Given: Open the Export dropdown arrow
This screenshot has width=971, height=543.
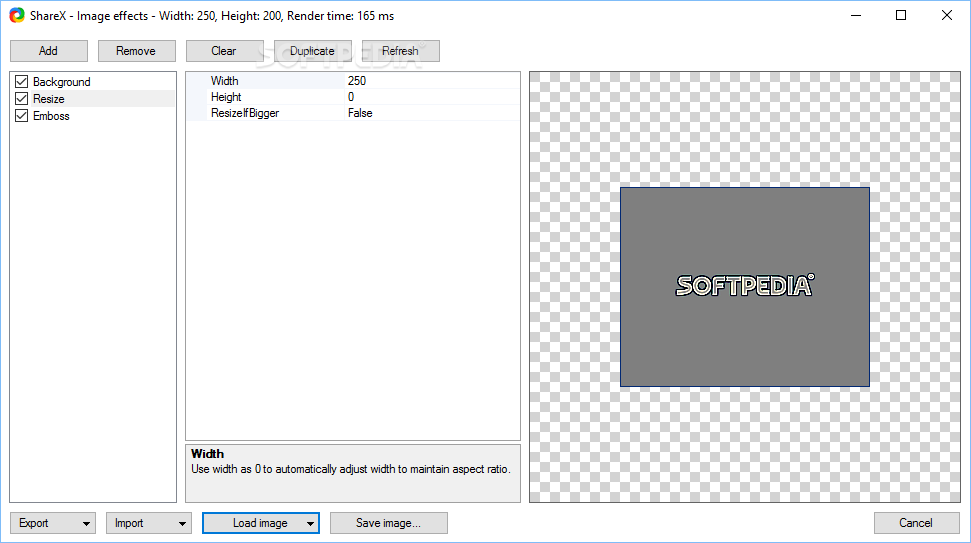Looking at the screenshot, I should 86,524.
